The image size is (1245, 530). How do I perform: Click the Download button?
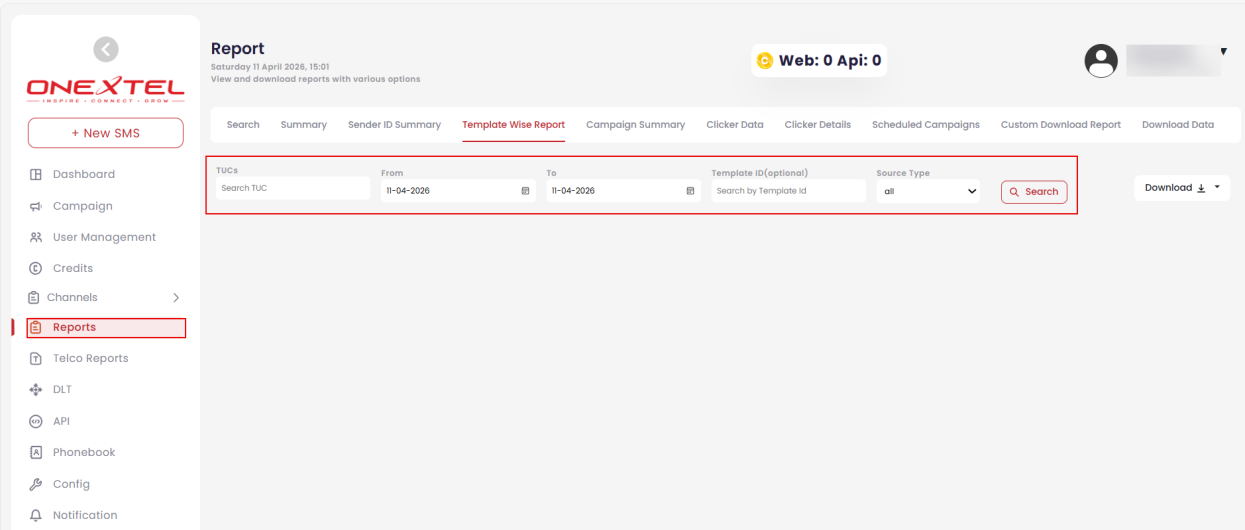tap(1182, 188)
